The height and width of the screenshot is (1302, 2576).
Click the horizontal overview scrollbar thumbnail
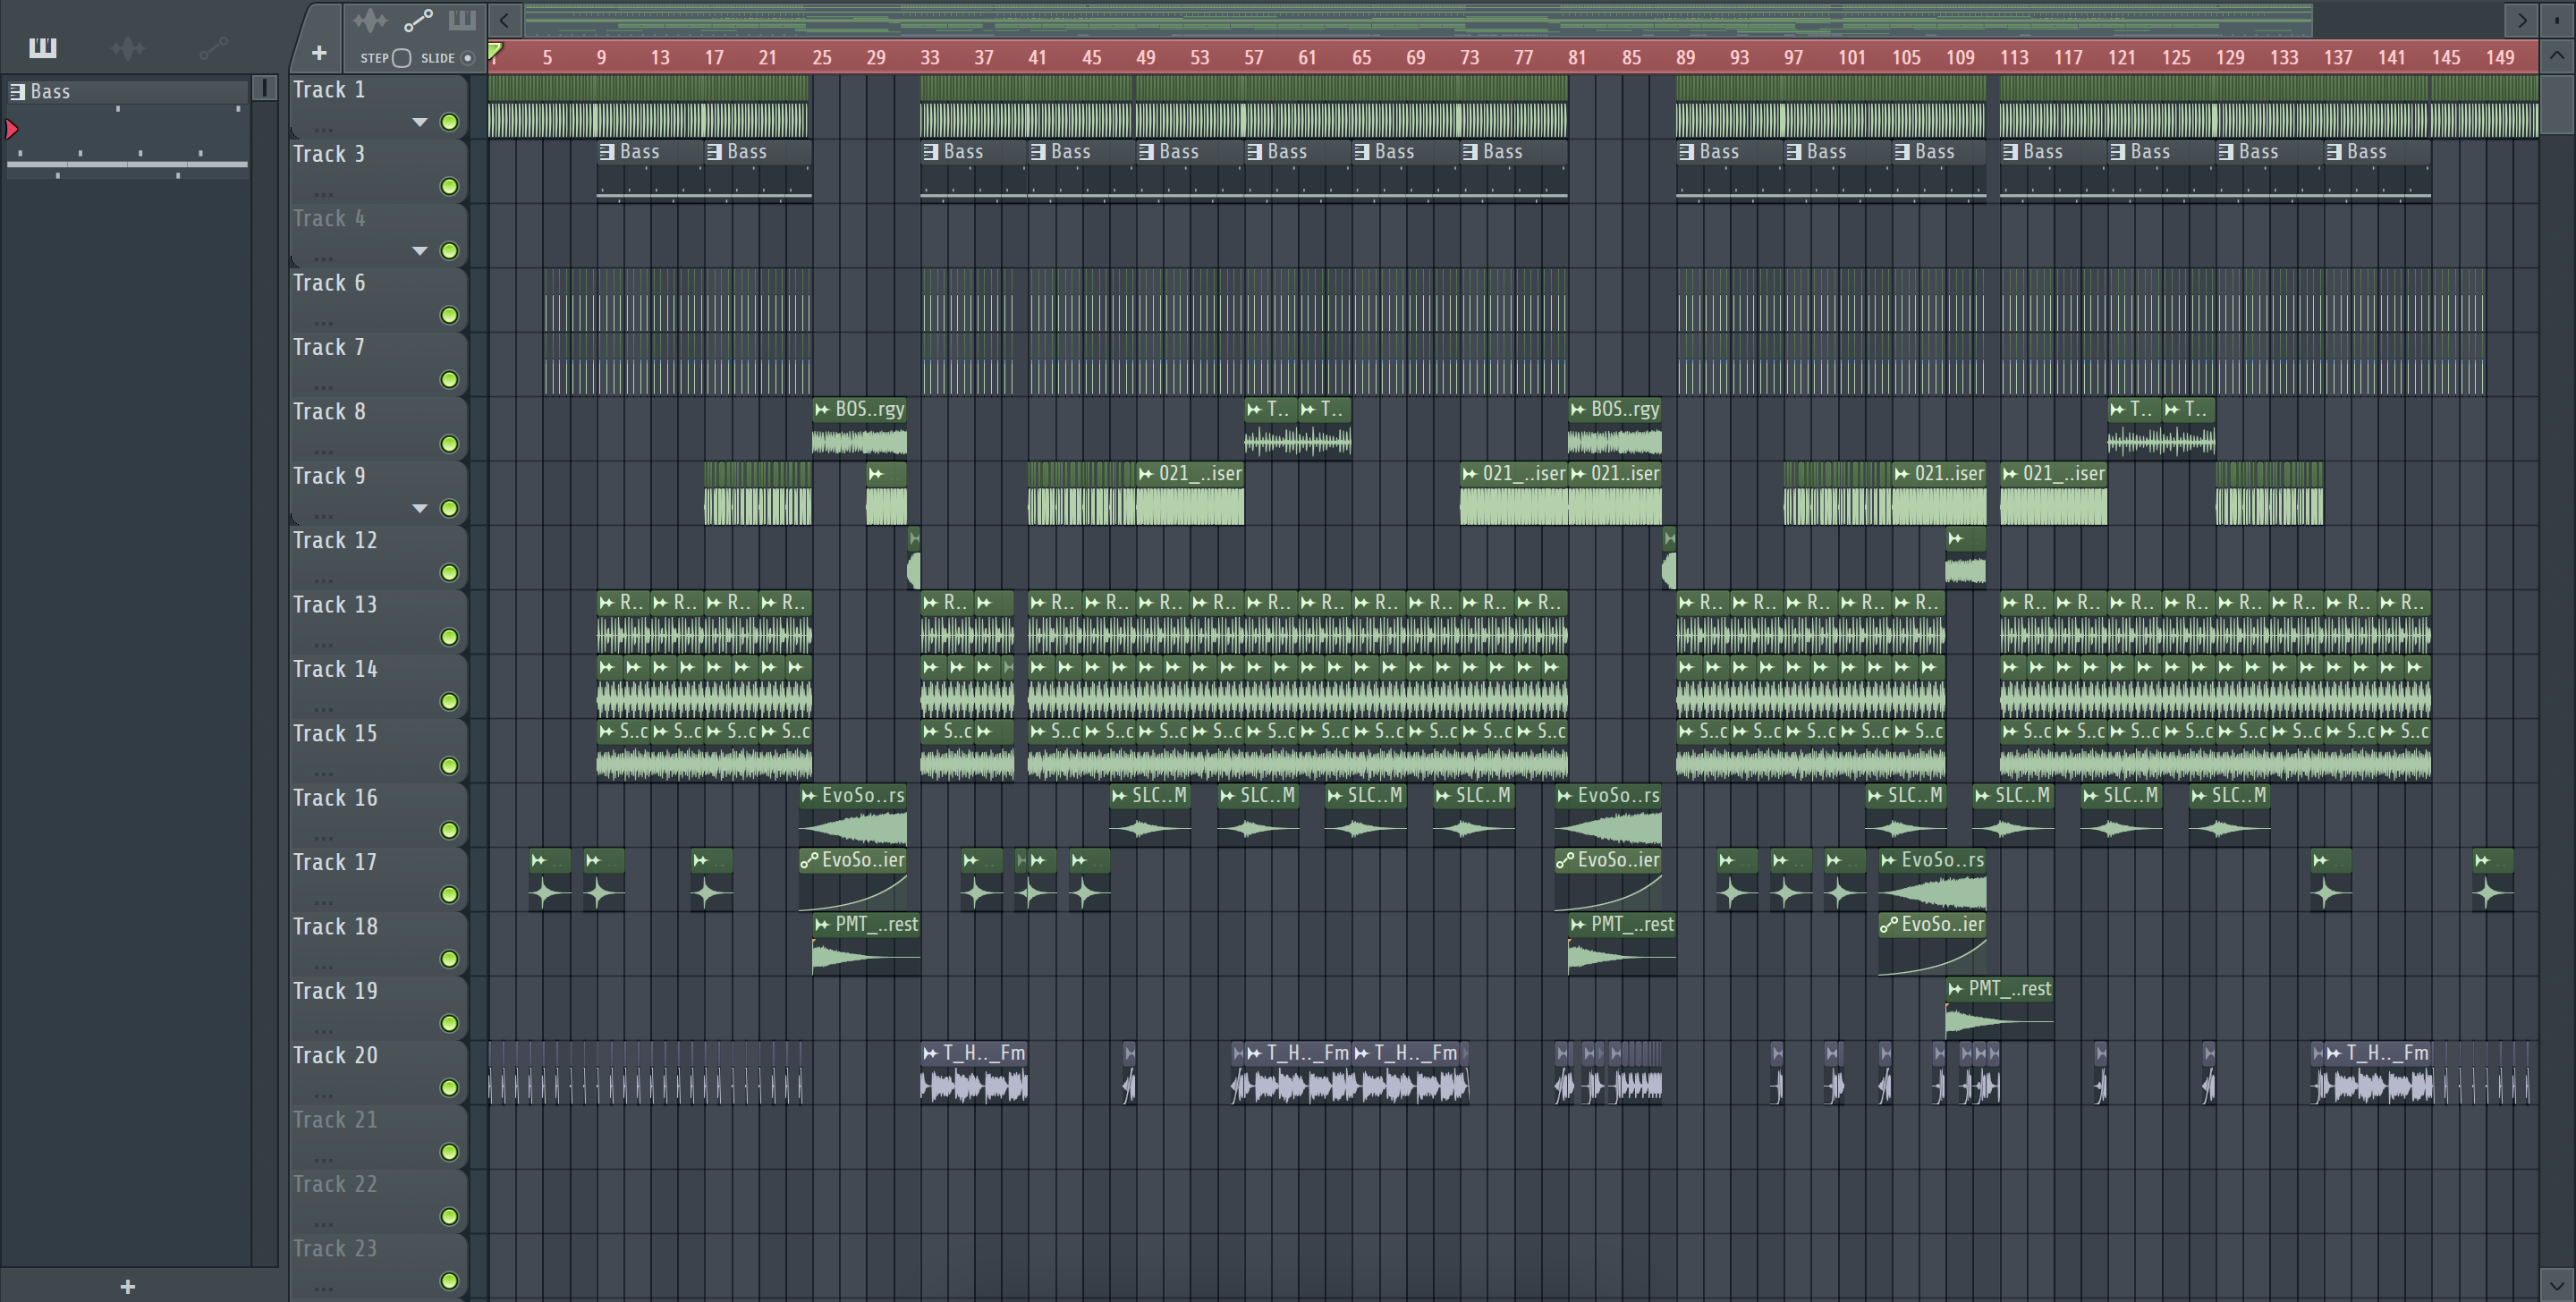point(1418,19)
